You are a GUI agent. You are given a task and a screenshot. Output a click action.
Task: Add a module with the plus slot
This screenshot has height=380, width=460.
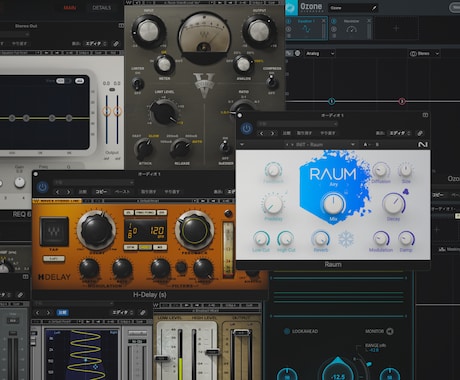point(396,29)
